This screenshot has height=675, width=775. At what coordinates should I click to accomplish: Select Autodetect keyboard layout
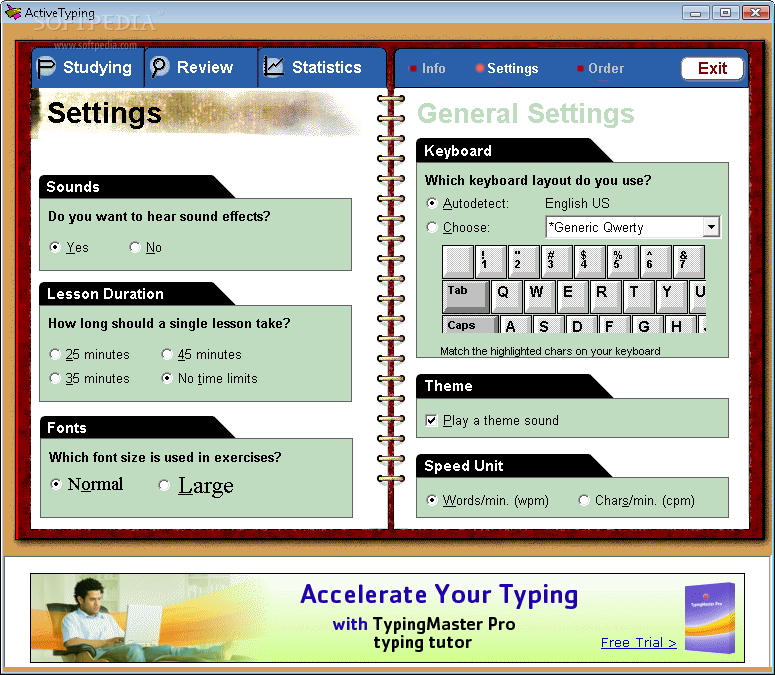(468, 204)
